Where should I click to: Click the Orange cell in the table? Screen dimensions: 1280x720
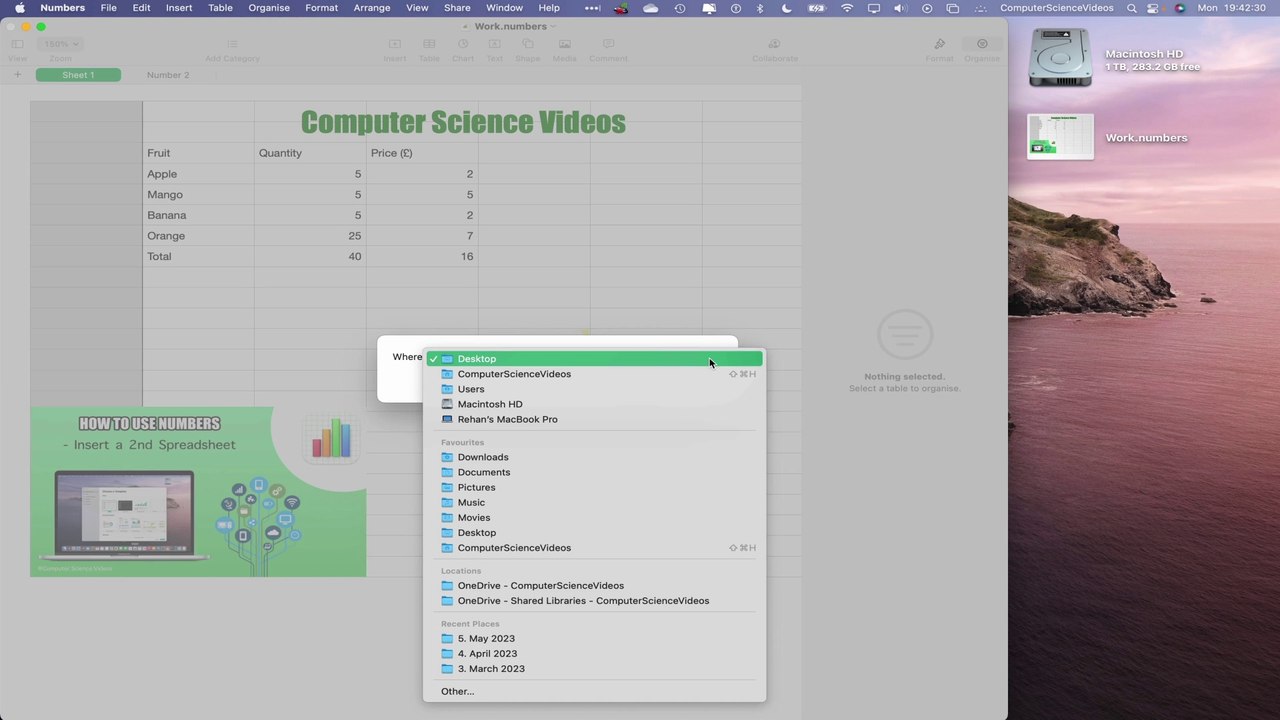198,236
